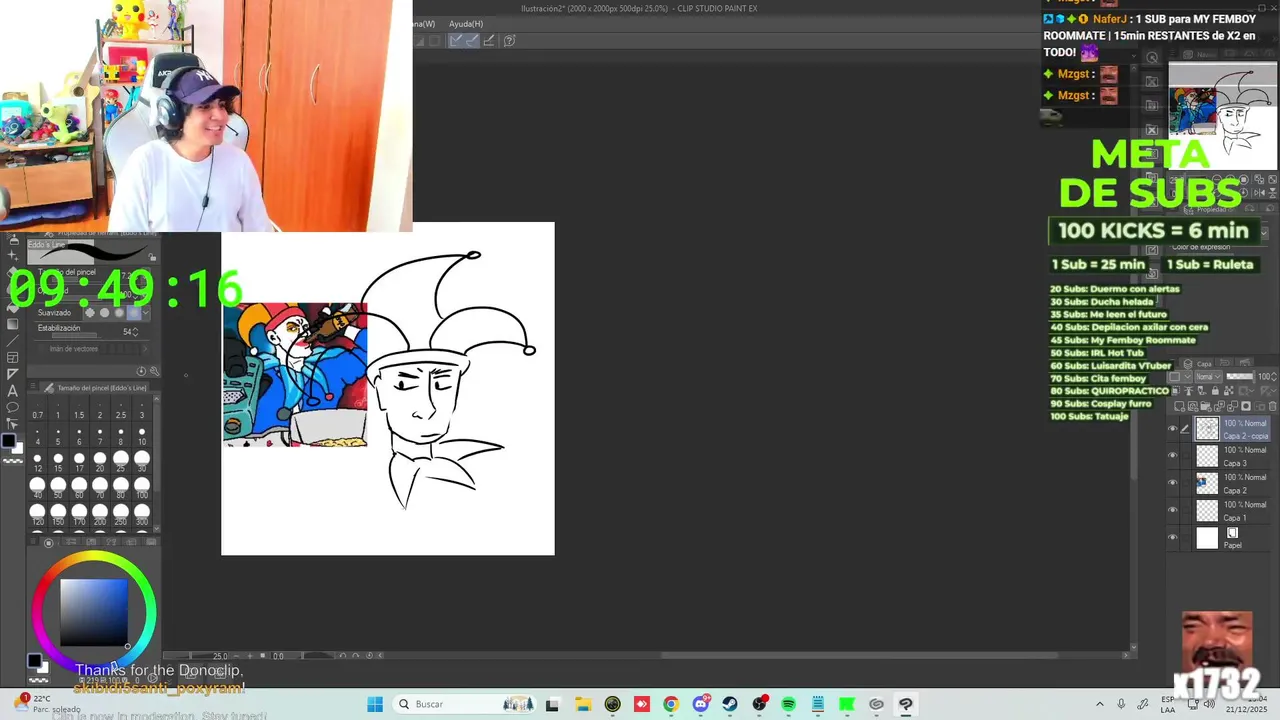Image resolution: width=1280 pixels, height=720 pixels.
Task: Click the Merge with layer below icon
Action: (x=1233, y=406)
